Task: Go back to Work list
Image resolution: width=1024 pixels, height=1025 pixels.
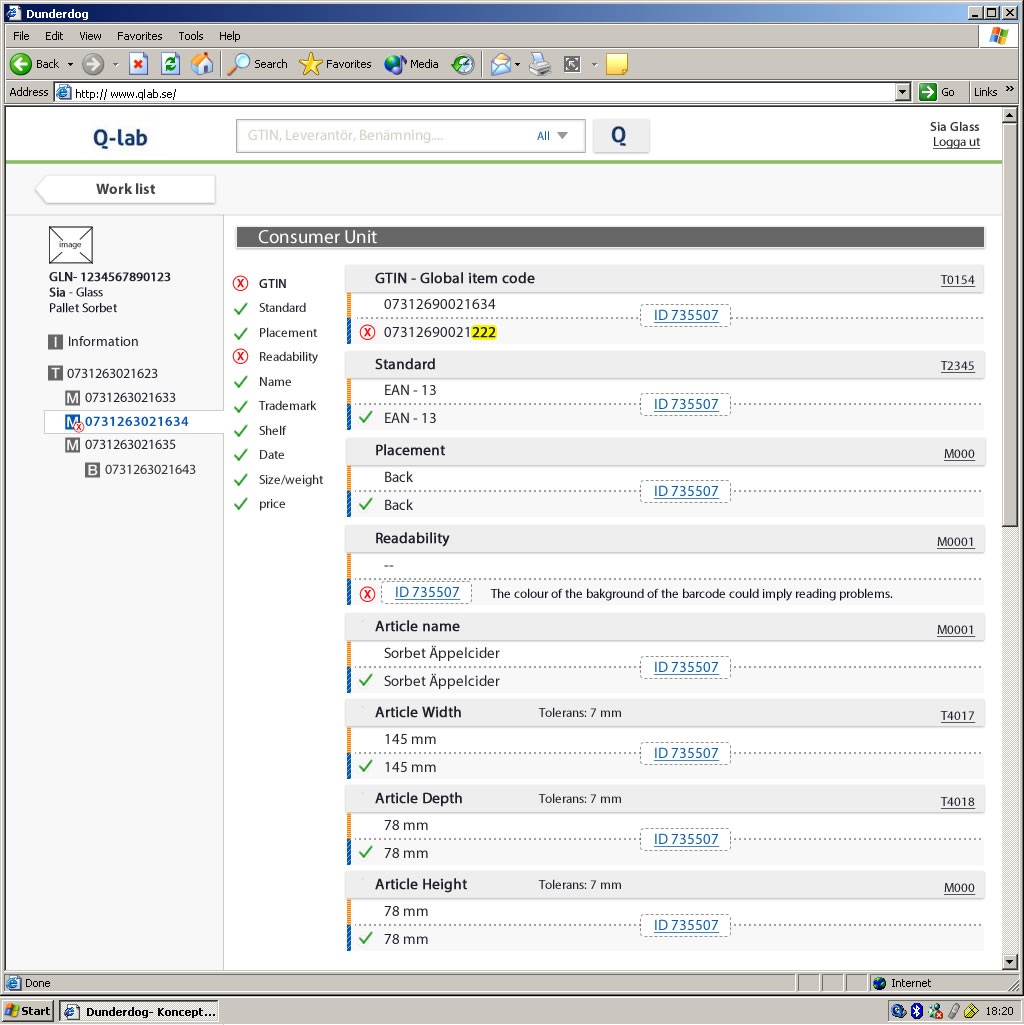Action: click(125, 189)
